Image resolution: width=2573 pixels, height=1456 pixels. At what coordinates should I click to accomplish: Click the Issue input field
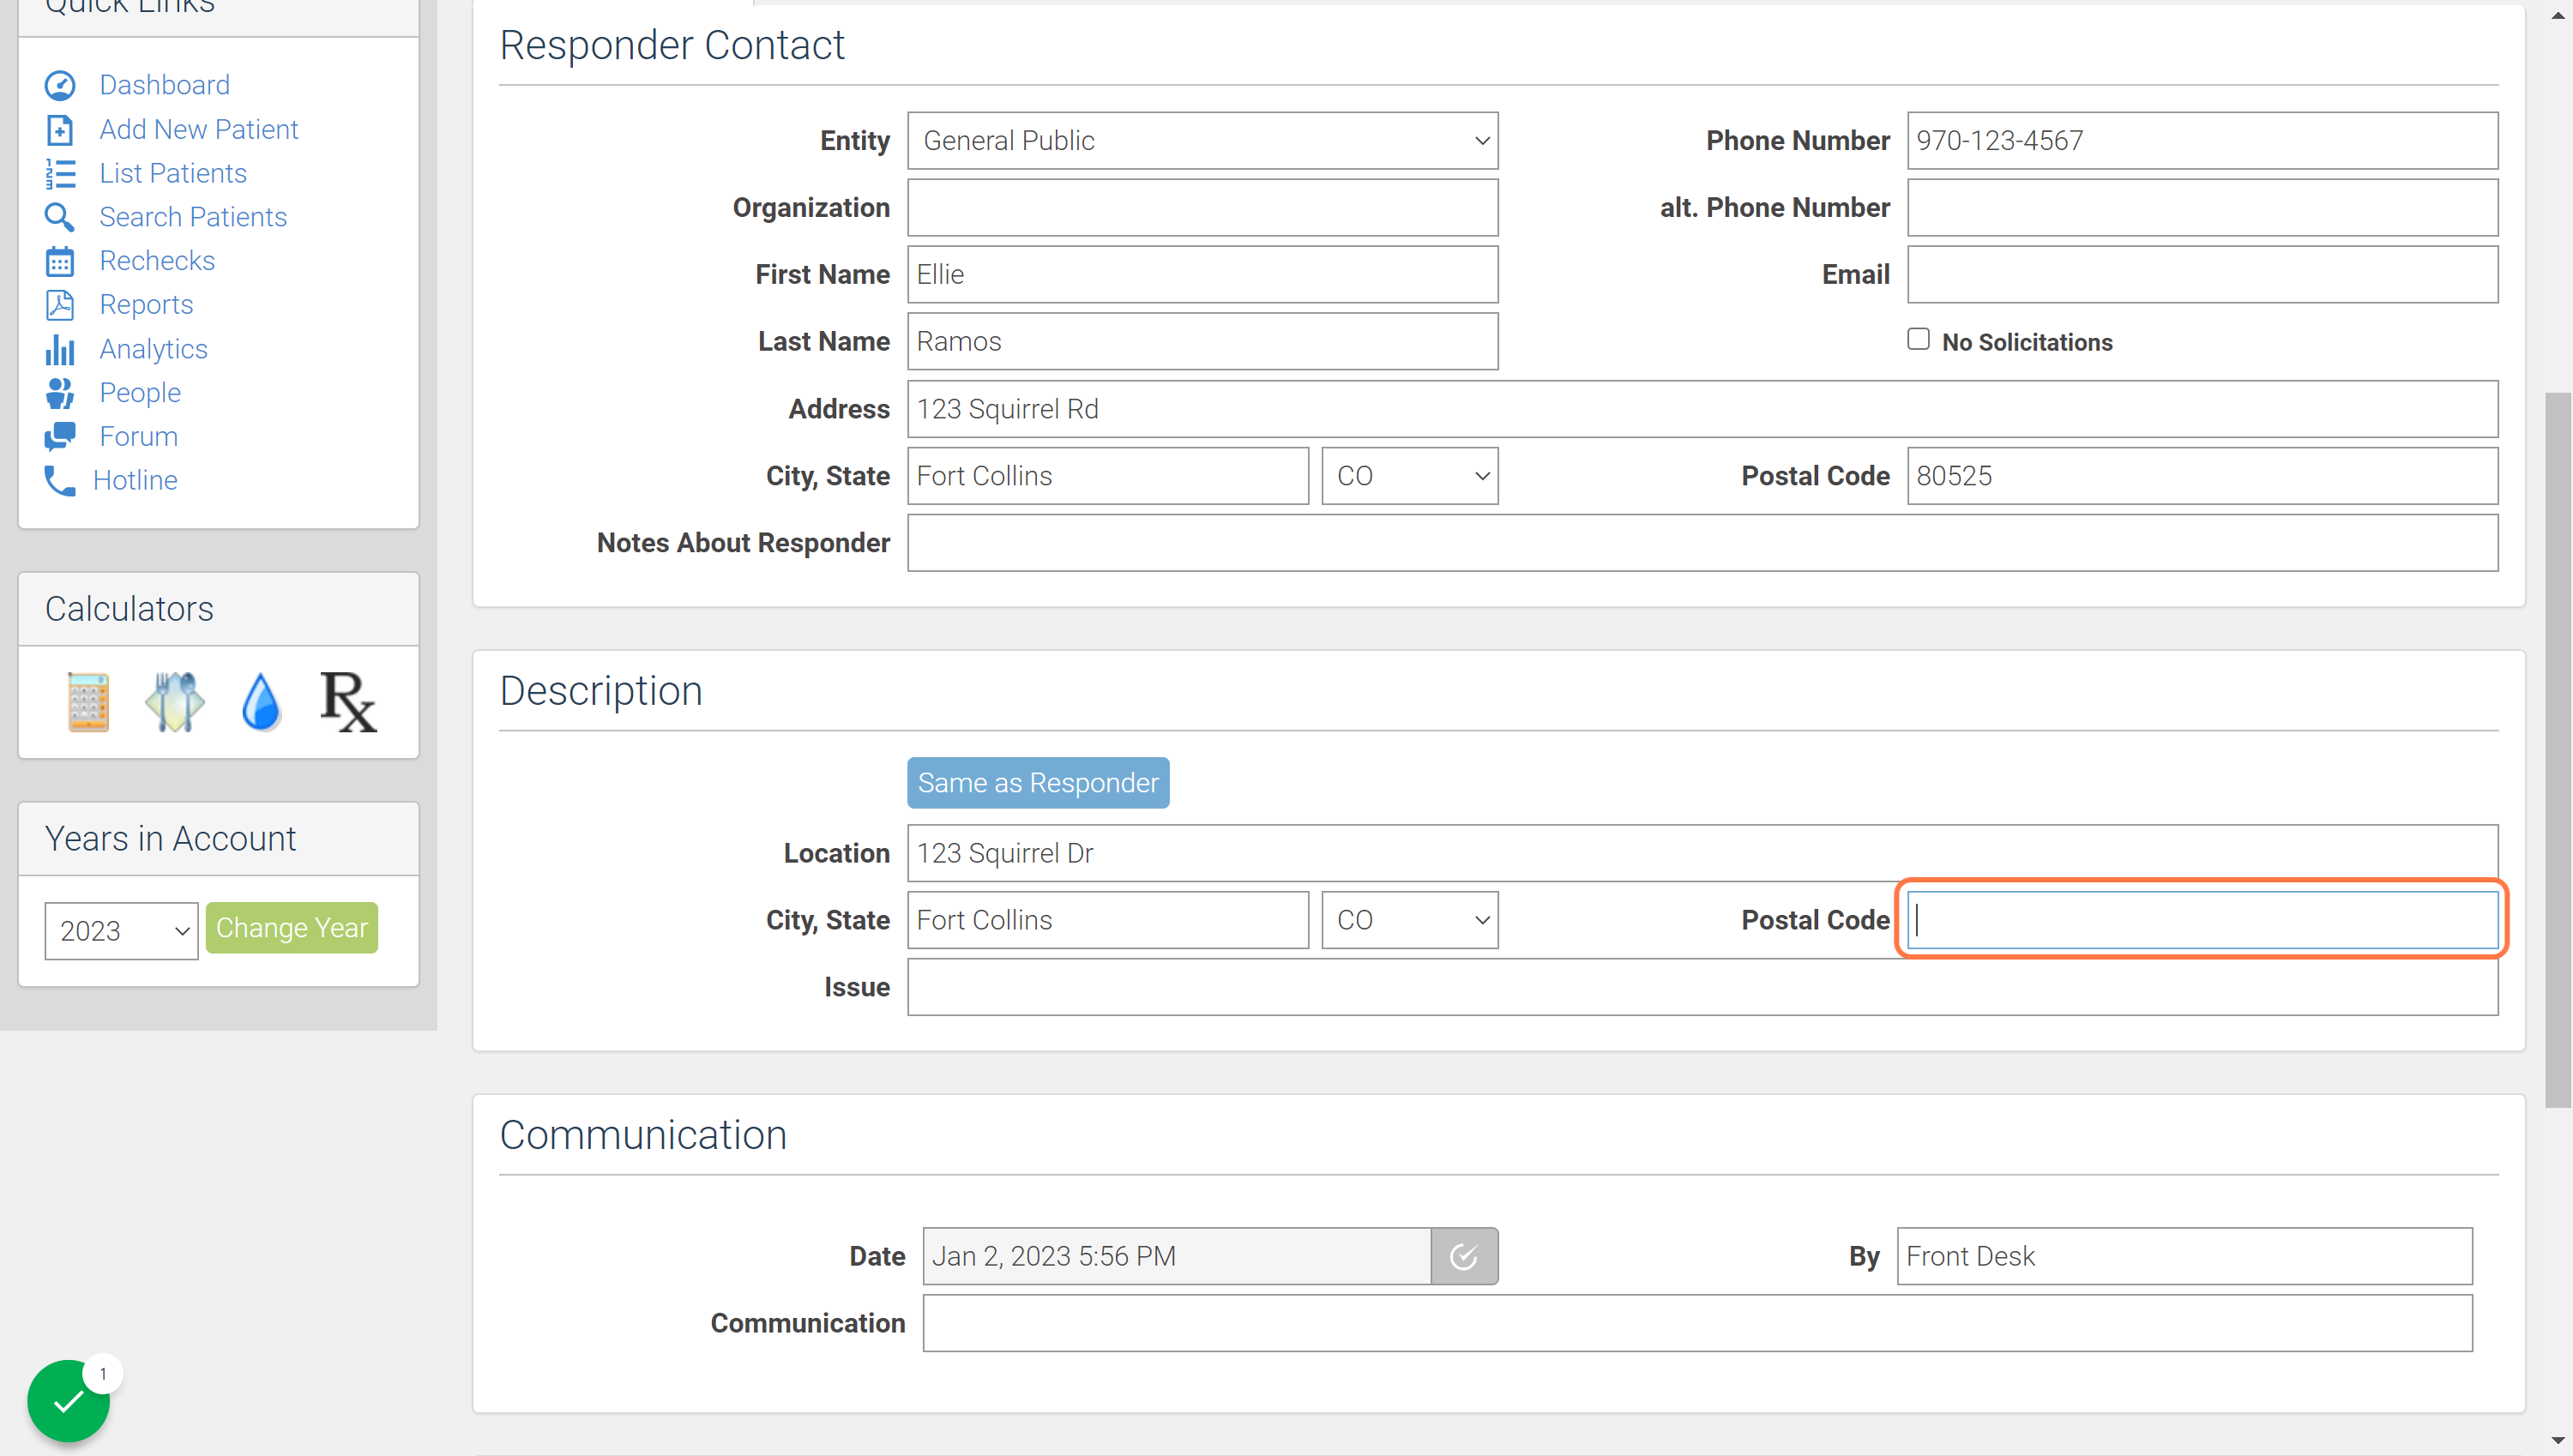(x=1702, y=987)
